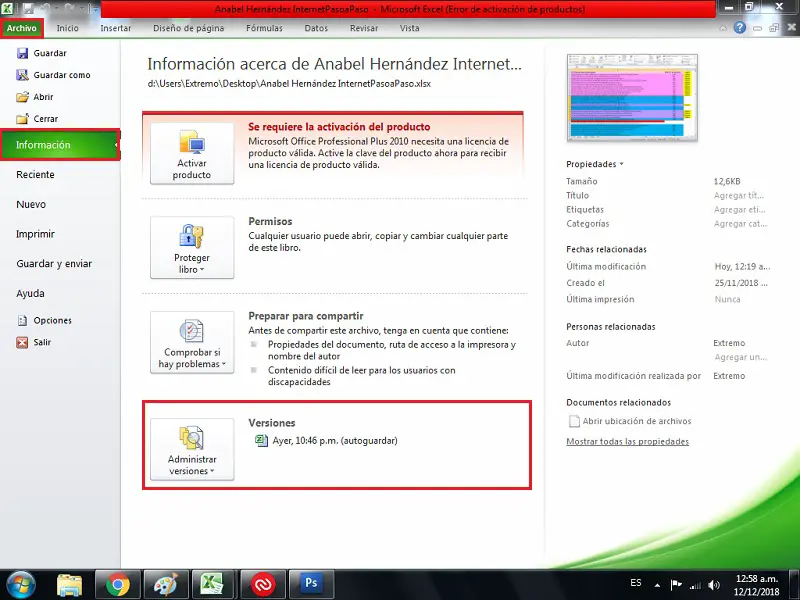
Task: Select Información in the backstage menu
Action: pos(60,145)
